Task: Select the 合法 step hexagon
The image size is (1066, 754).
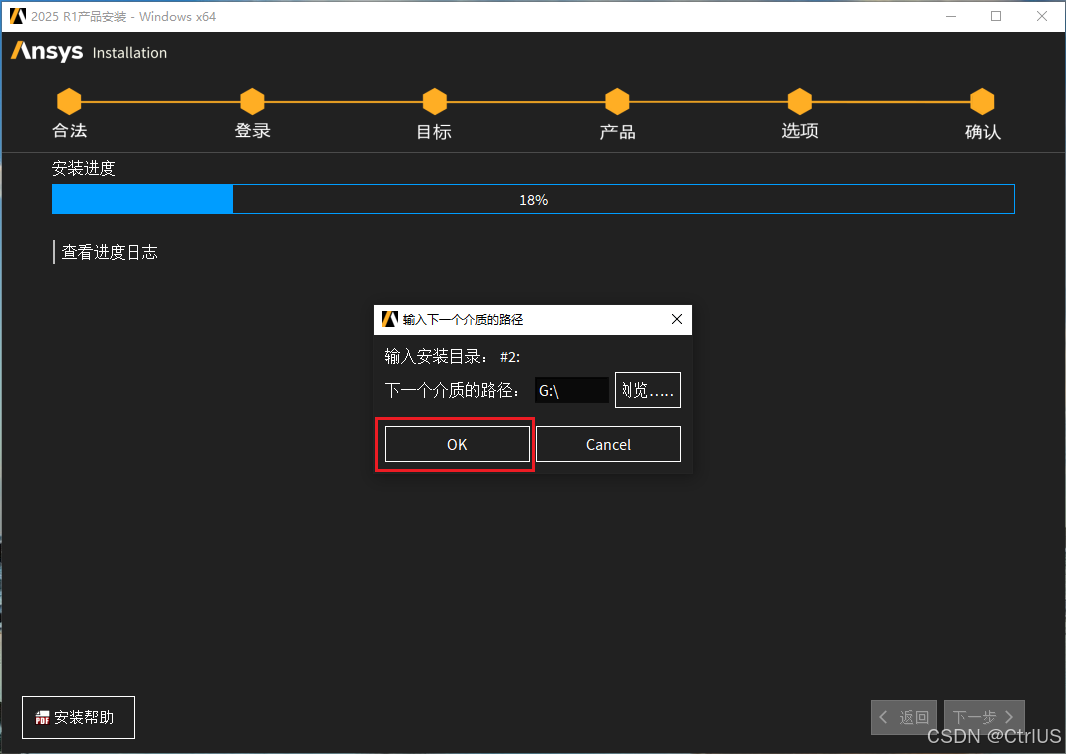Action: (x=69, y=101)
